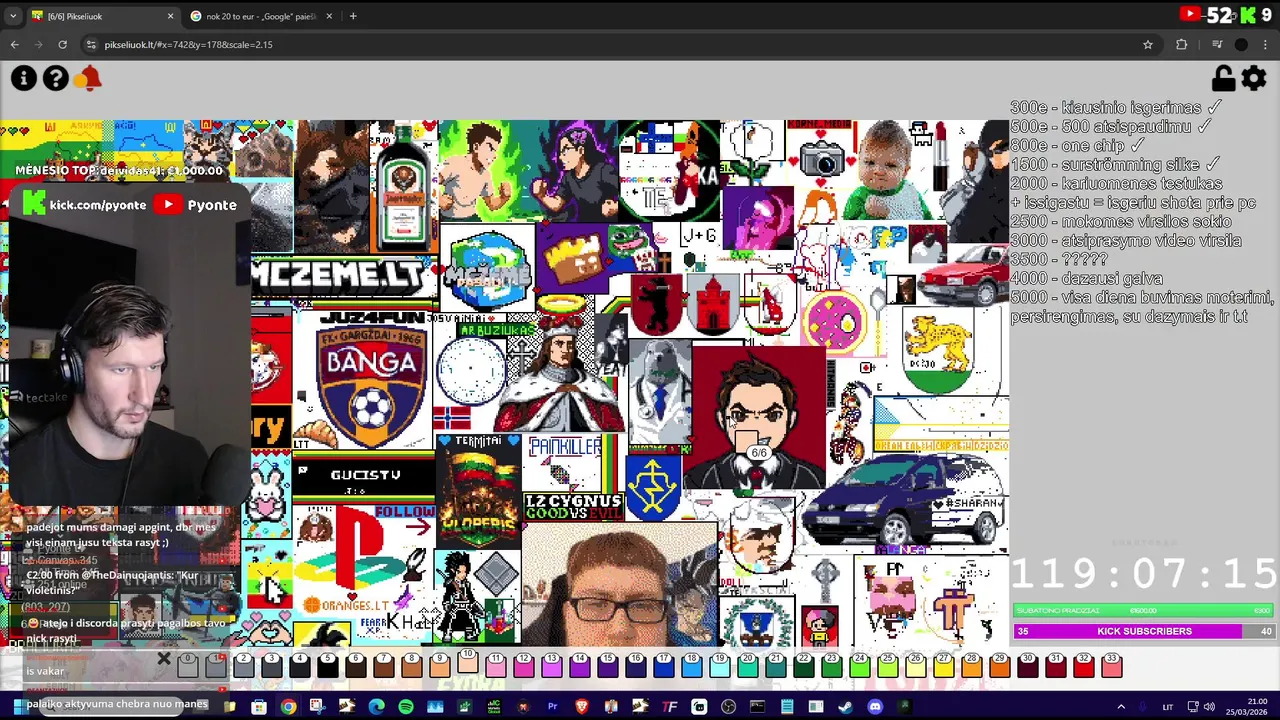Select purple swatch number 14
Viewport: 1280px width, 720px height.
pos(579,666)
